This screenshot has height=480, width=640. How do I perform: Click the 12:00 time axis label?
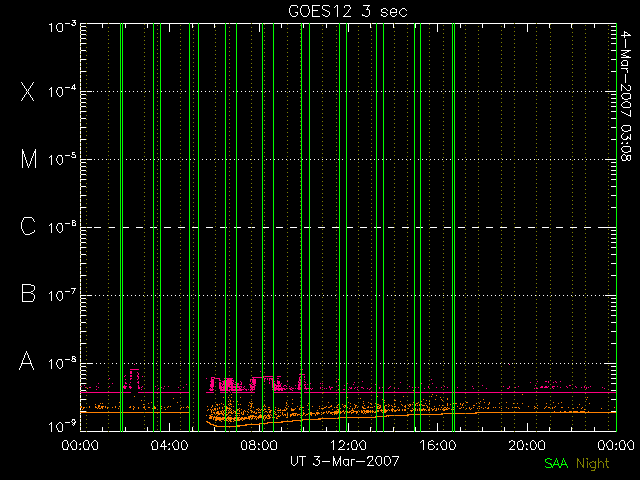(348, 445)
